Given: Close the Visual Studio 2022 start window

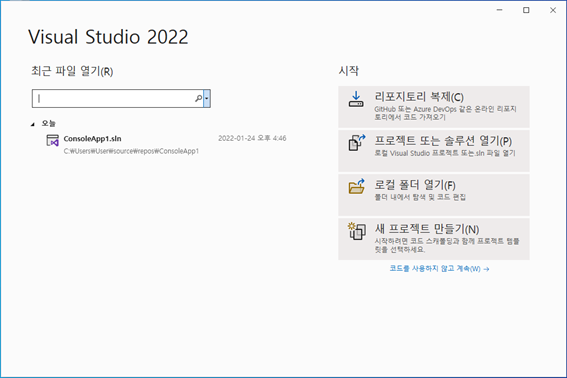Looking at the screenshot, I should (x=553, y=10).
